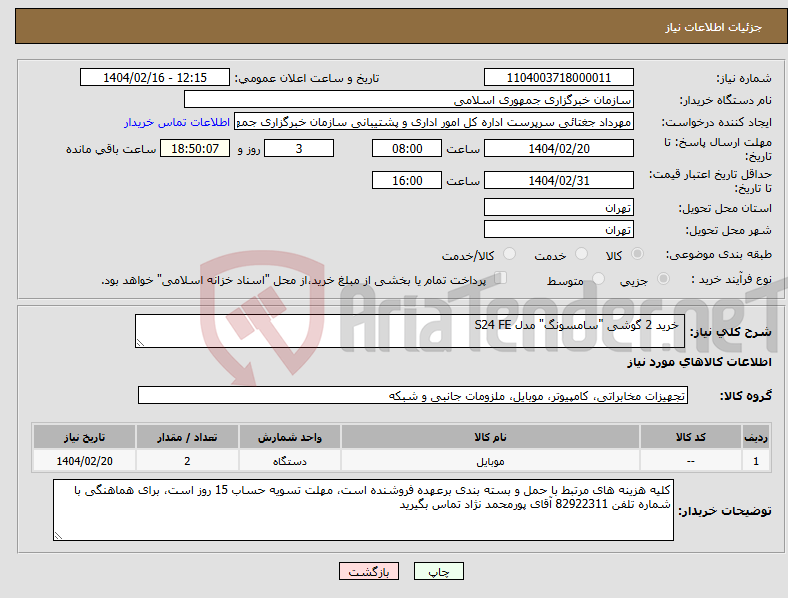Click the کد کالا column header
Image resolution: width=788 pixels, height=598 pixels.
coord(691,437)
